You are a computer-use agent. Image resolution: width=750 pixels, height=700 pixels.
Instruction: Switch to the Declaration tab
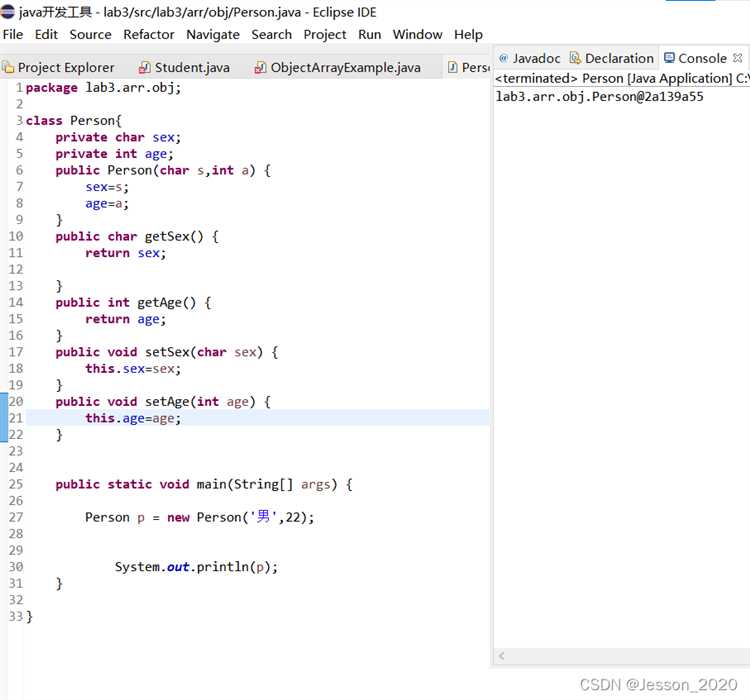point(612,58)
